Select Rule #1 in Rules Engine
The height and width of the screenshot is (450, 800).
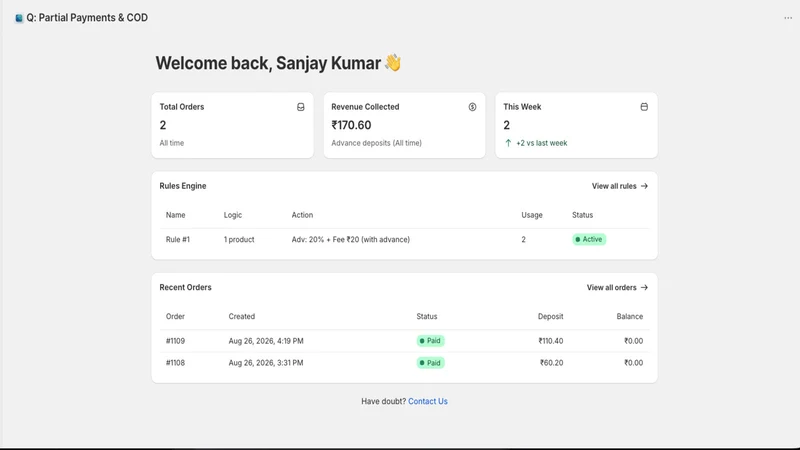point(178,239)
